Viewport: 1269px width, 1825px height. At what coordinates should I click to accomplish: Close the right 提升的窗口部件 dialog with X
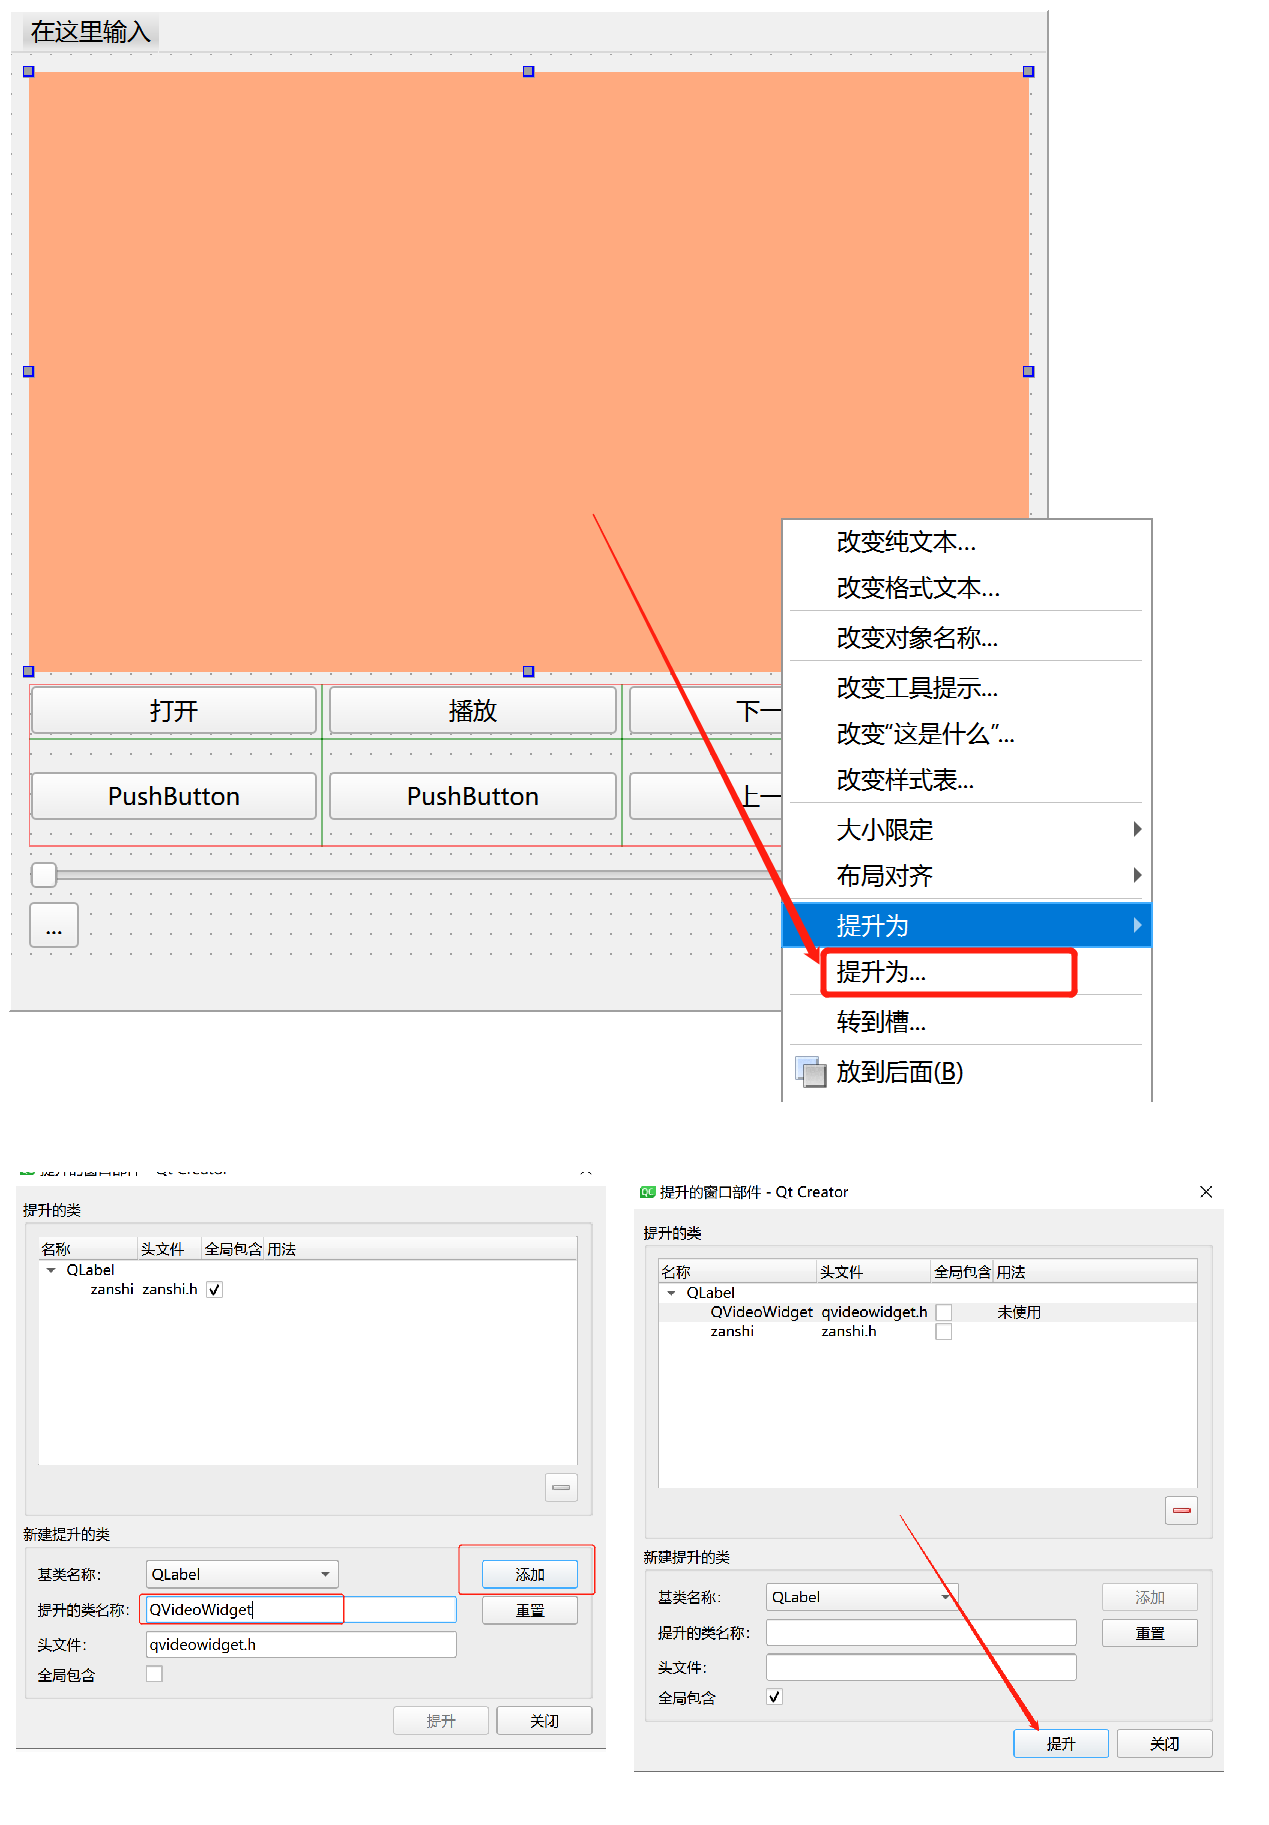[1206, 1192]
